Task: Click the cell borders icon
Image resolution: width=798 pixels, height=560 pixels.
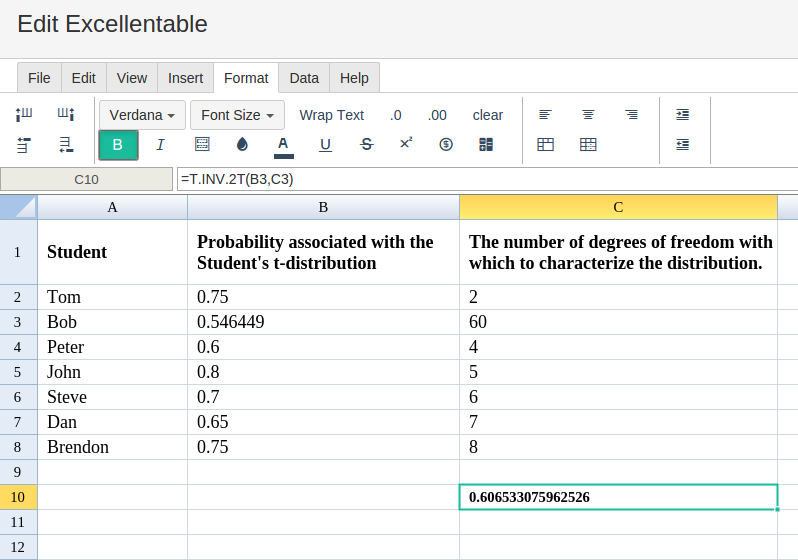Action: 202,145
